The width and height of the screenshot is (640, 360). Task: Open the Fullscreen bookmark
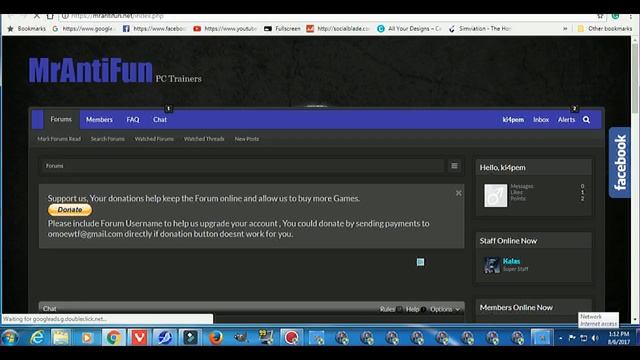[x=282, y=29]
